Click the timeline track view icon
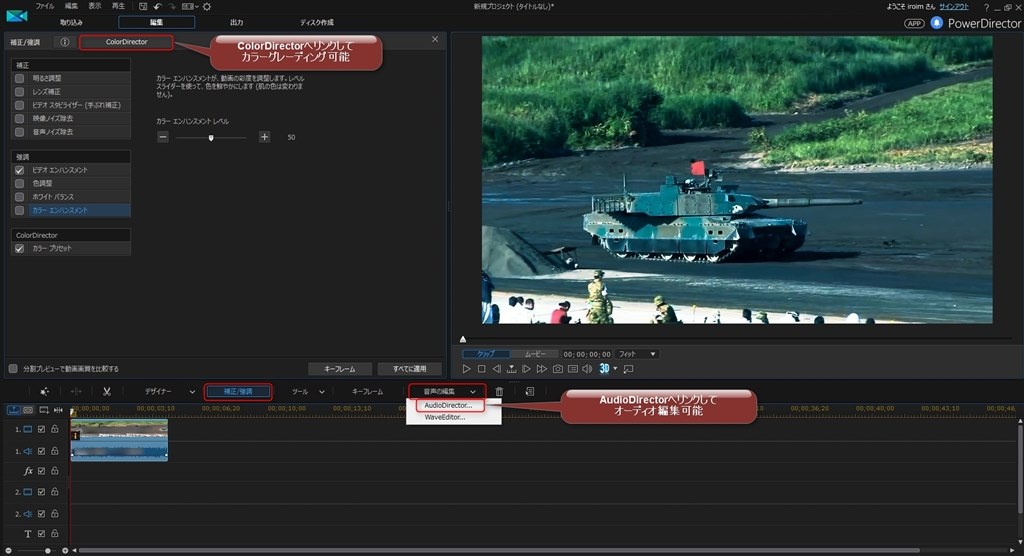The height and width of the screenshot is (556, 1024). pyautogui.click(x=14, y=410)
